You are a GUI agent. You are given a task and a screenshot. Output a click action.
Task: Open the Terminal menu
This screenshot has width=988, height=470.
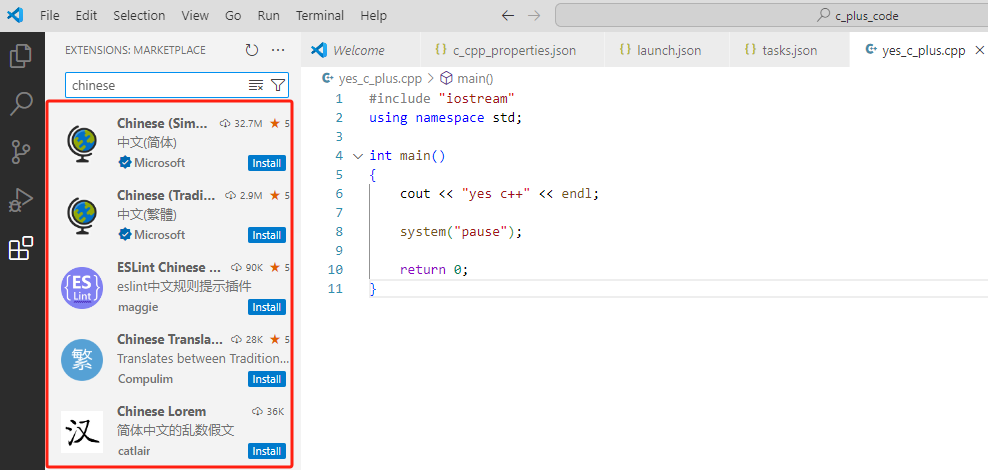click(x=320, y=16)
